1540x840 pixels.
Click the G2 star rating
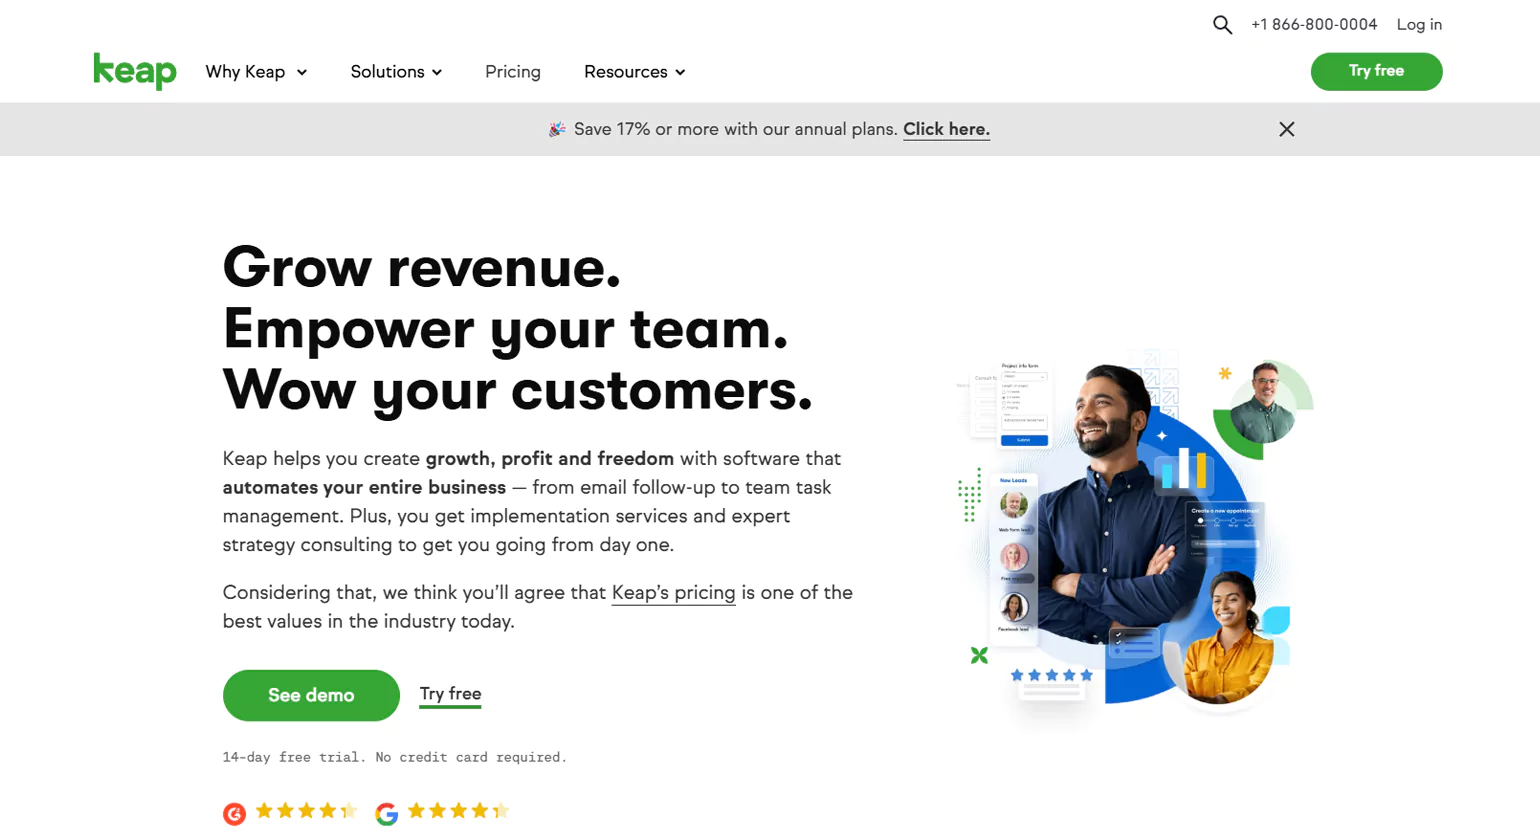(306, 811)
